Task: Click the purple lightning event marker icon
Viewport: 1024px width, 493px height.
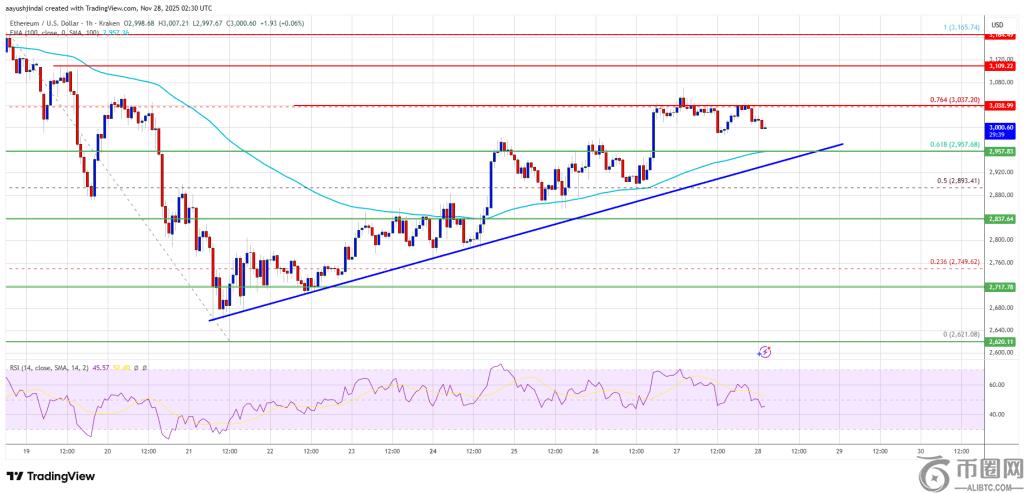Action: tap(765, 352)
